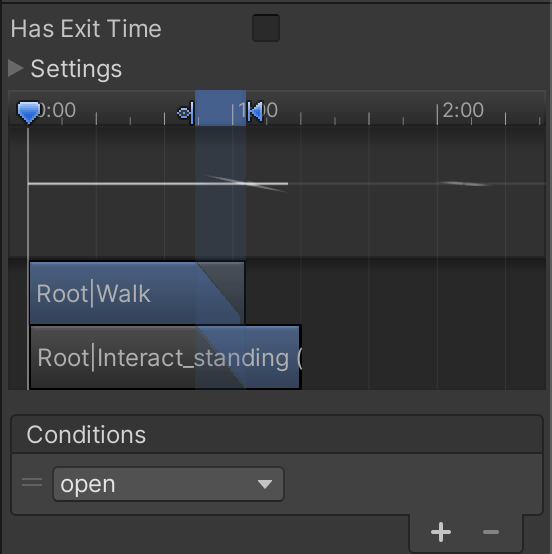Grab the condition reorder handle icon
The image size is (552, 554).
32,482
